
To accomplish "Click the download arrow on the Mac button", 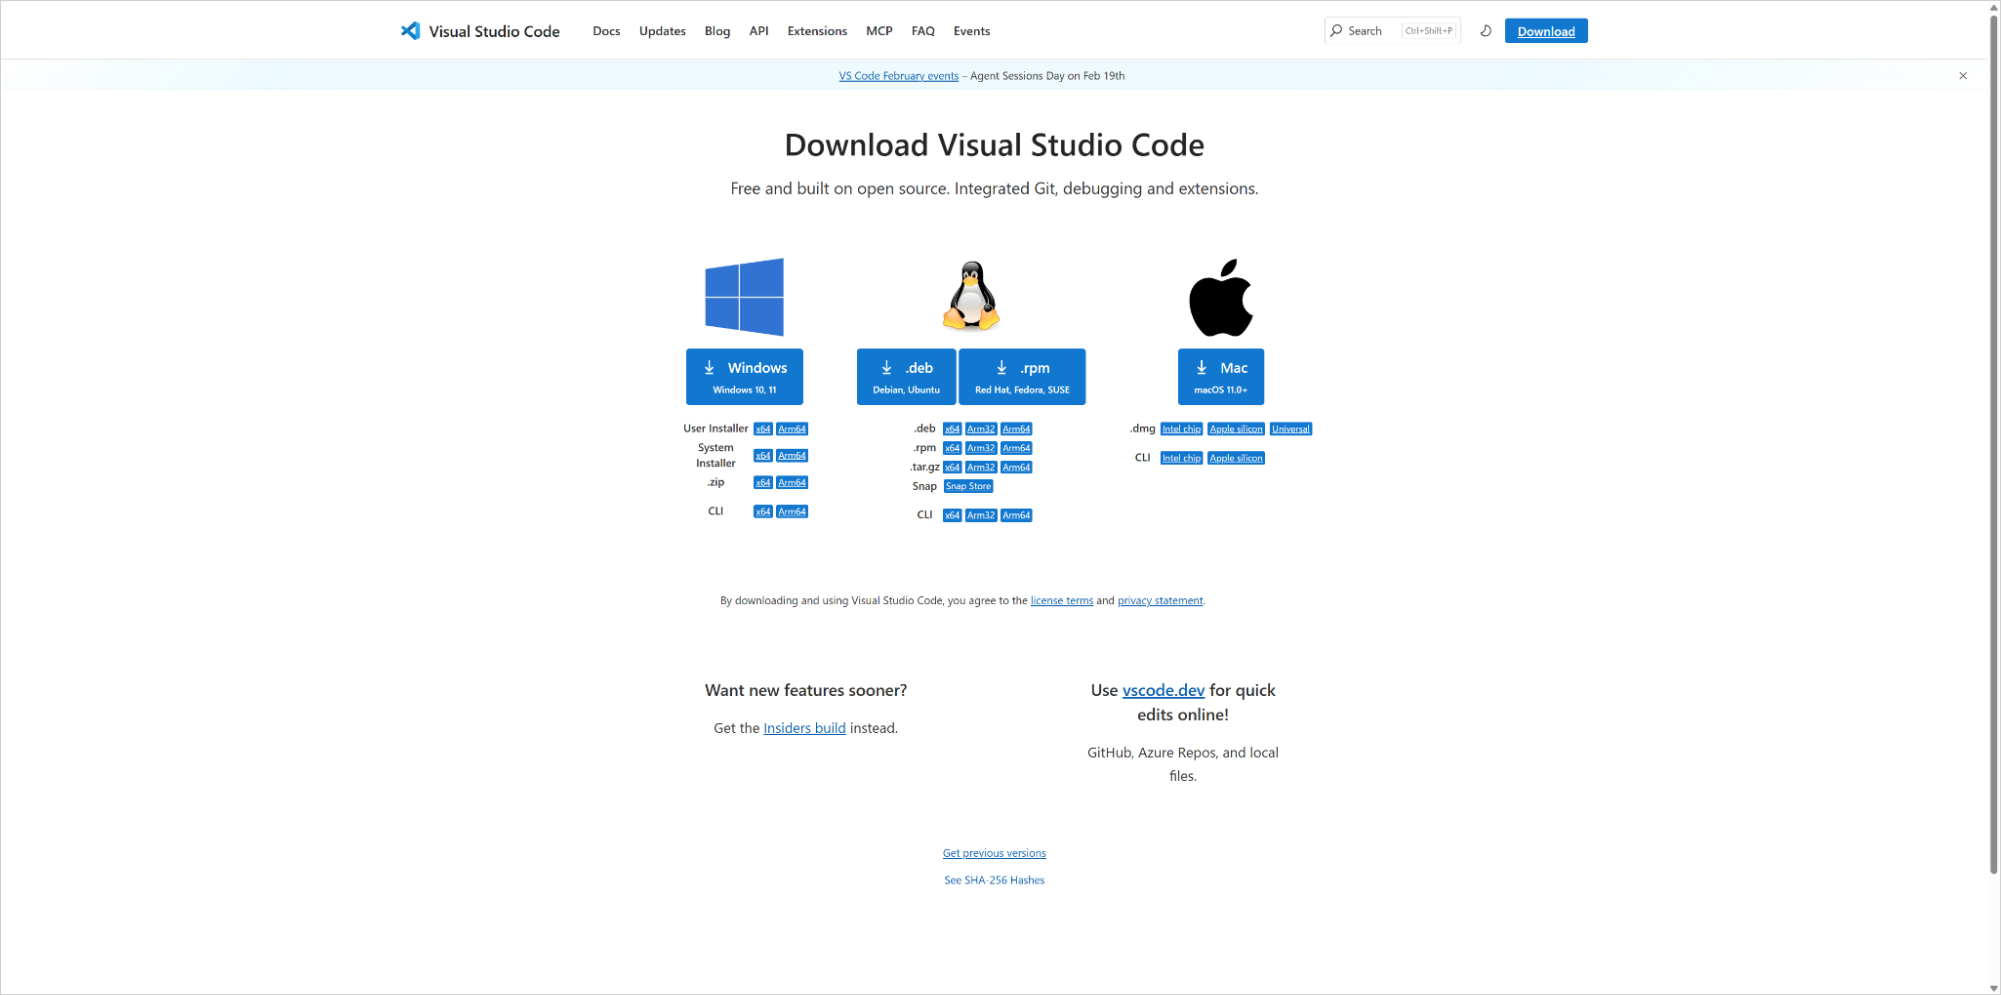I will pyautogui.click(x=1200, y=367).
